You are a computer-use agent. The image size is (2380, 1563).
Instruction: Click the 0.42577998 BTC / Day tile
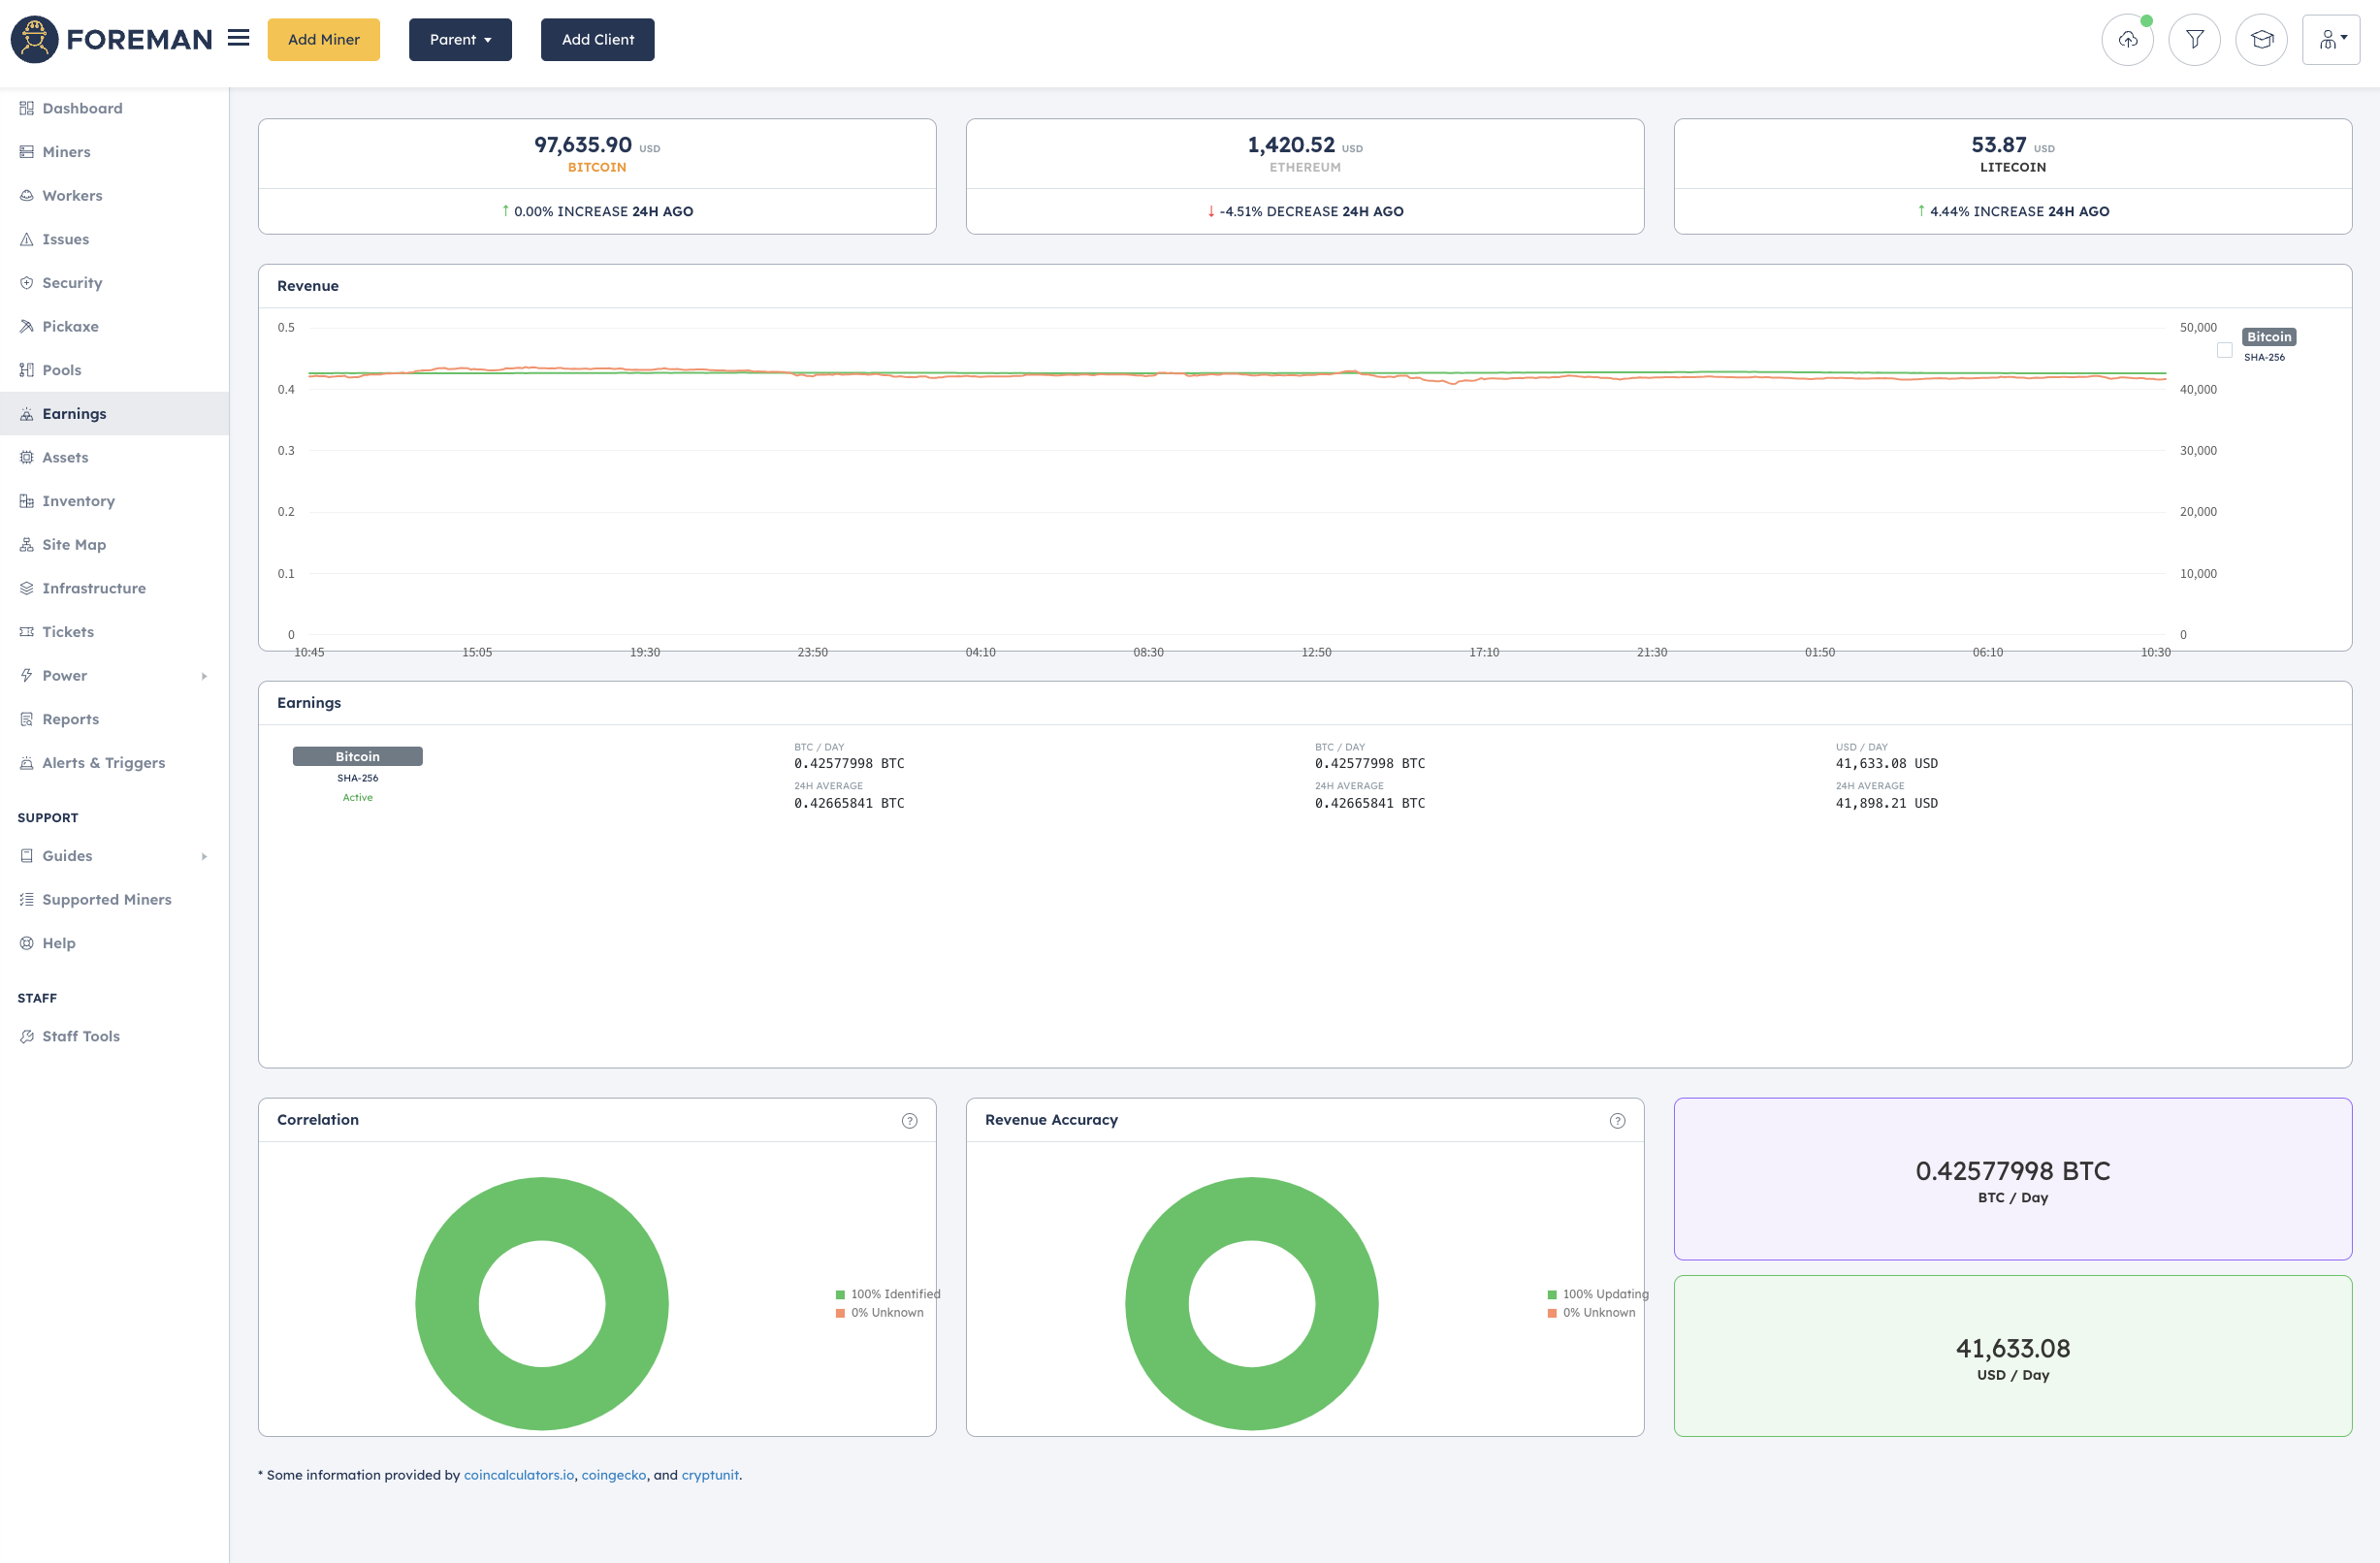(2013, 1179)
